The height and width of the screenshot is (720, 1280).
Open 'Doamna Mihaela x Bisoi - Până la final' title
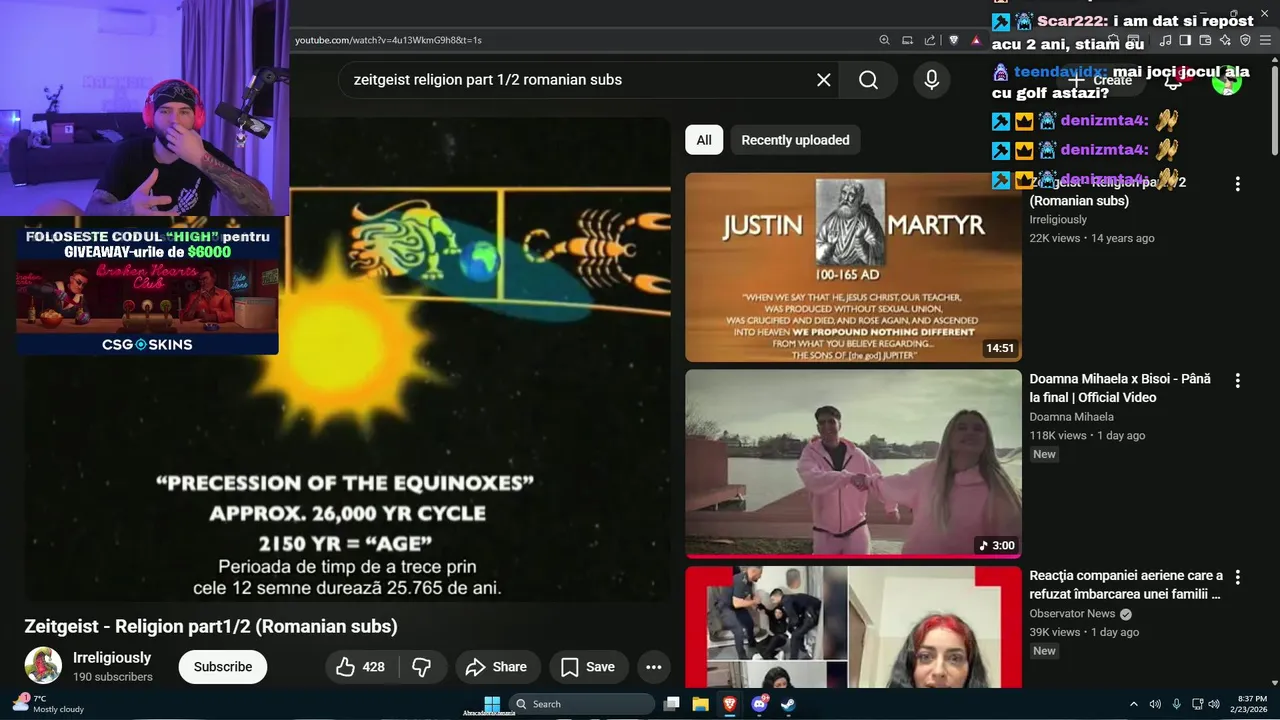click(1120, 388)
